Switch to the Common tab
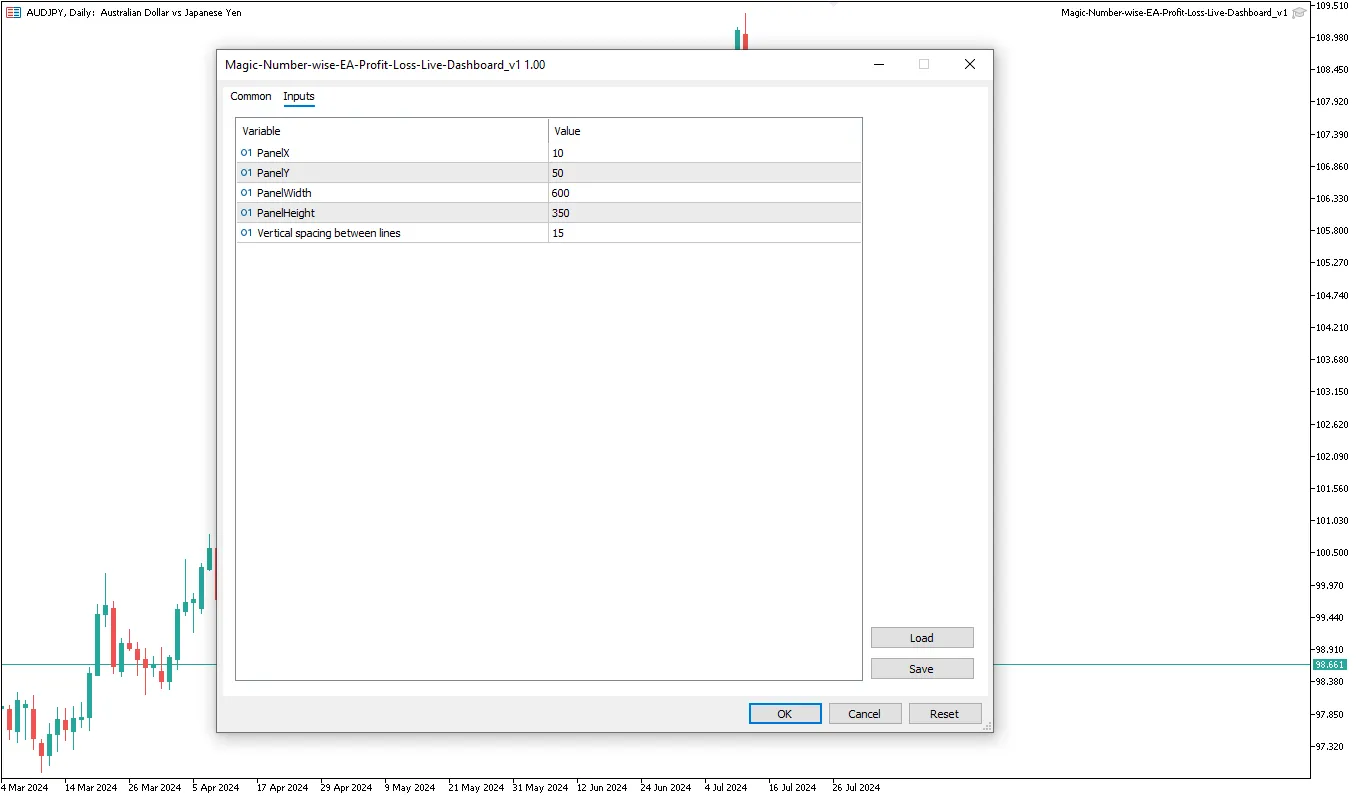The image size is (1358, 796). point(250,96)
